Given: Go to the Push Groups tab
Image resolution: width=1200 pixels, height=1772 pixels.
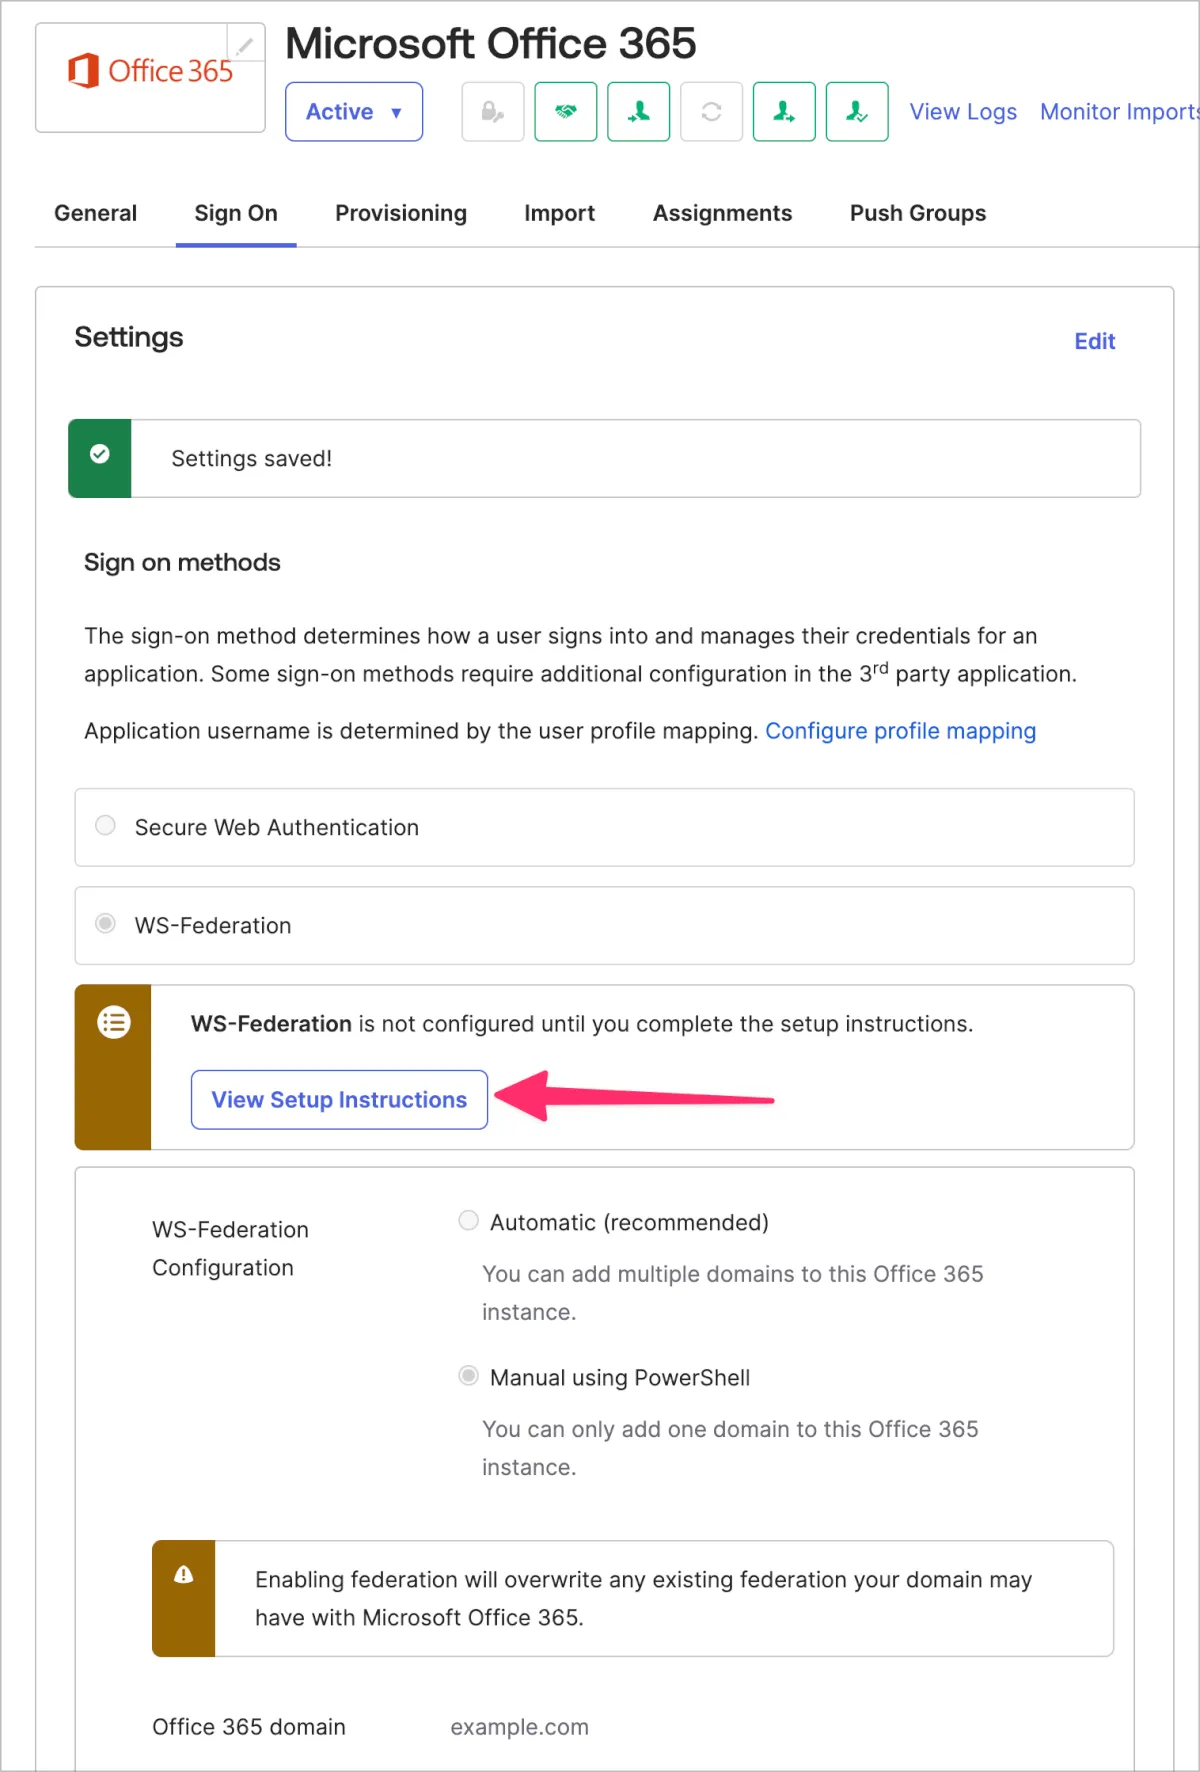Looking at the screenshot, I should (918, 213).
